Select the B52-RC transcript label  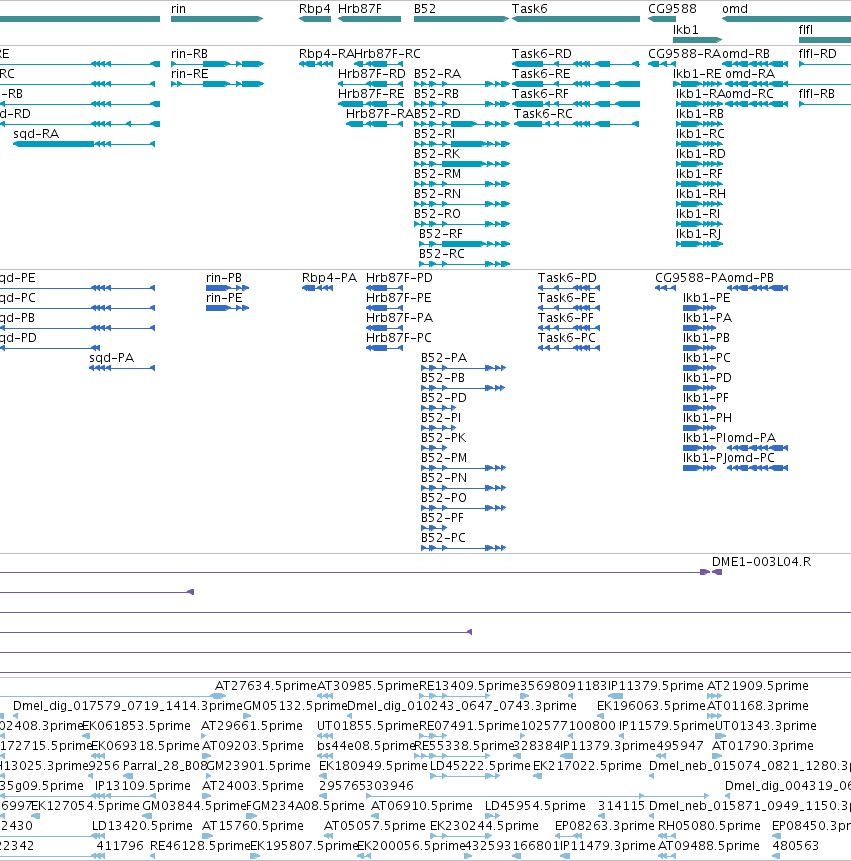coord(442,254)
